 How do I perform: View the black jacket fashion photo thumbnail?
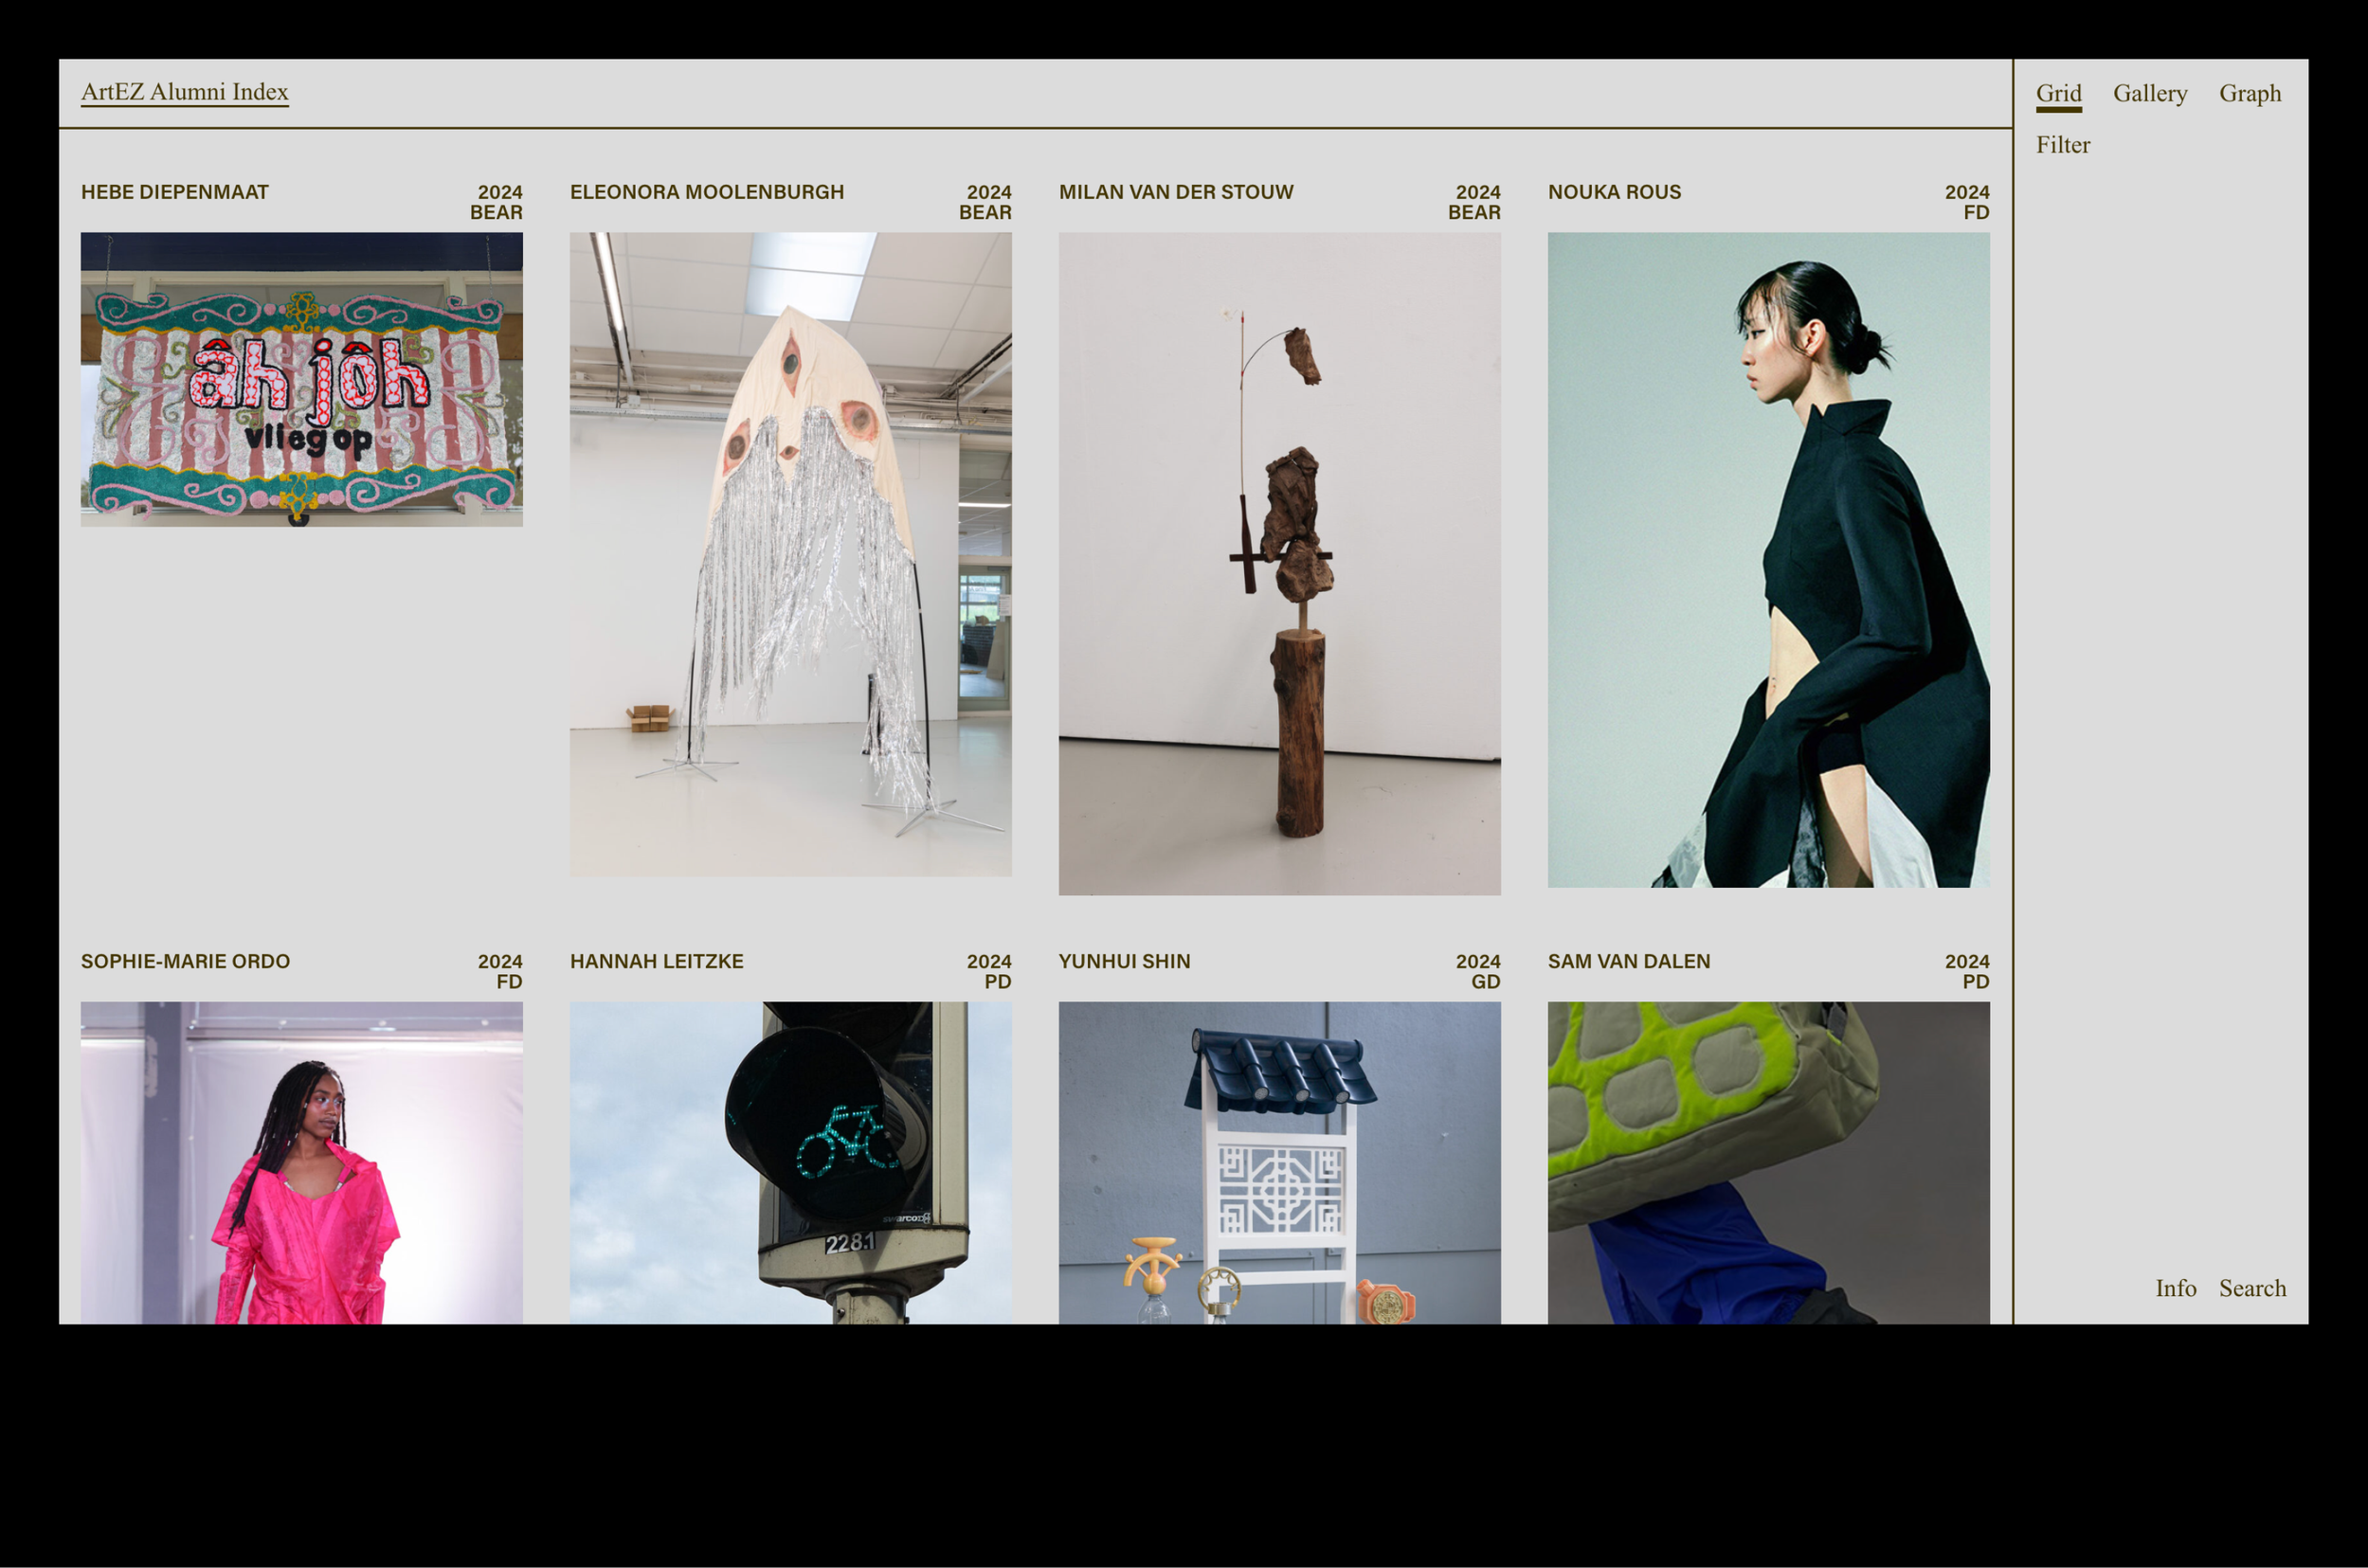(1769, 560)
